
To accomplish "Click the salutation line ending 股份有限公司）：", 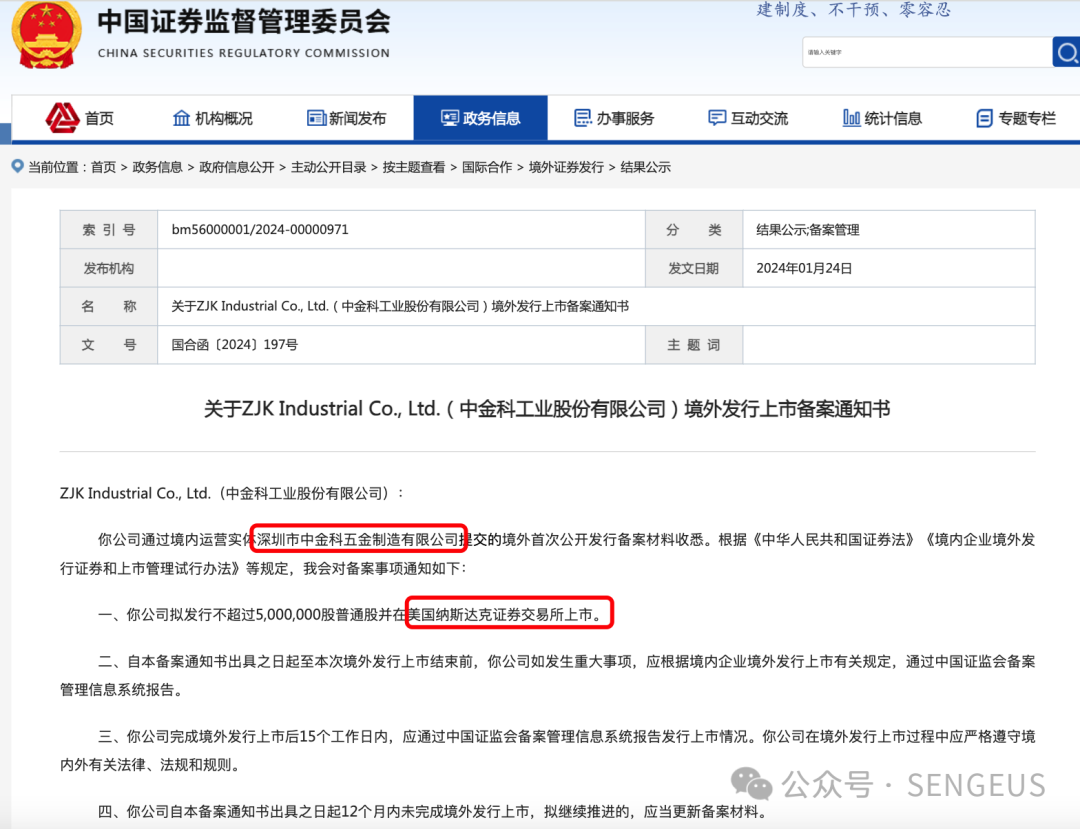I will point(232,494).
